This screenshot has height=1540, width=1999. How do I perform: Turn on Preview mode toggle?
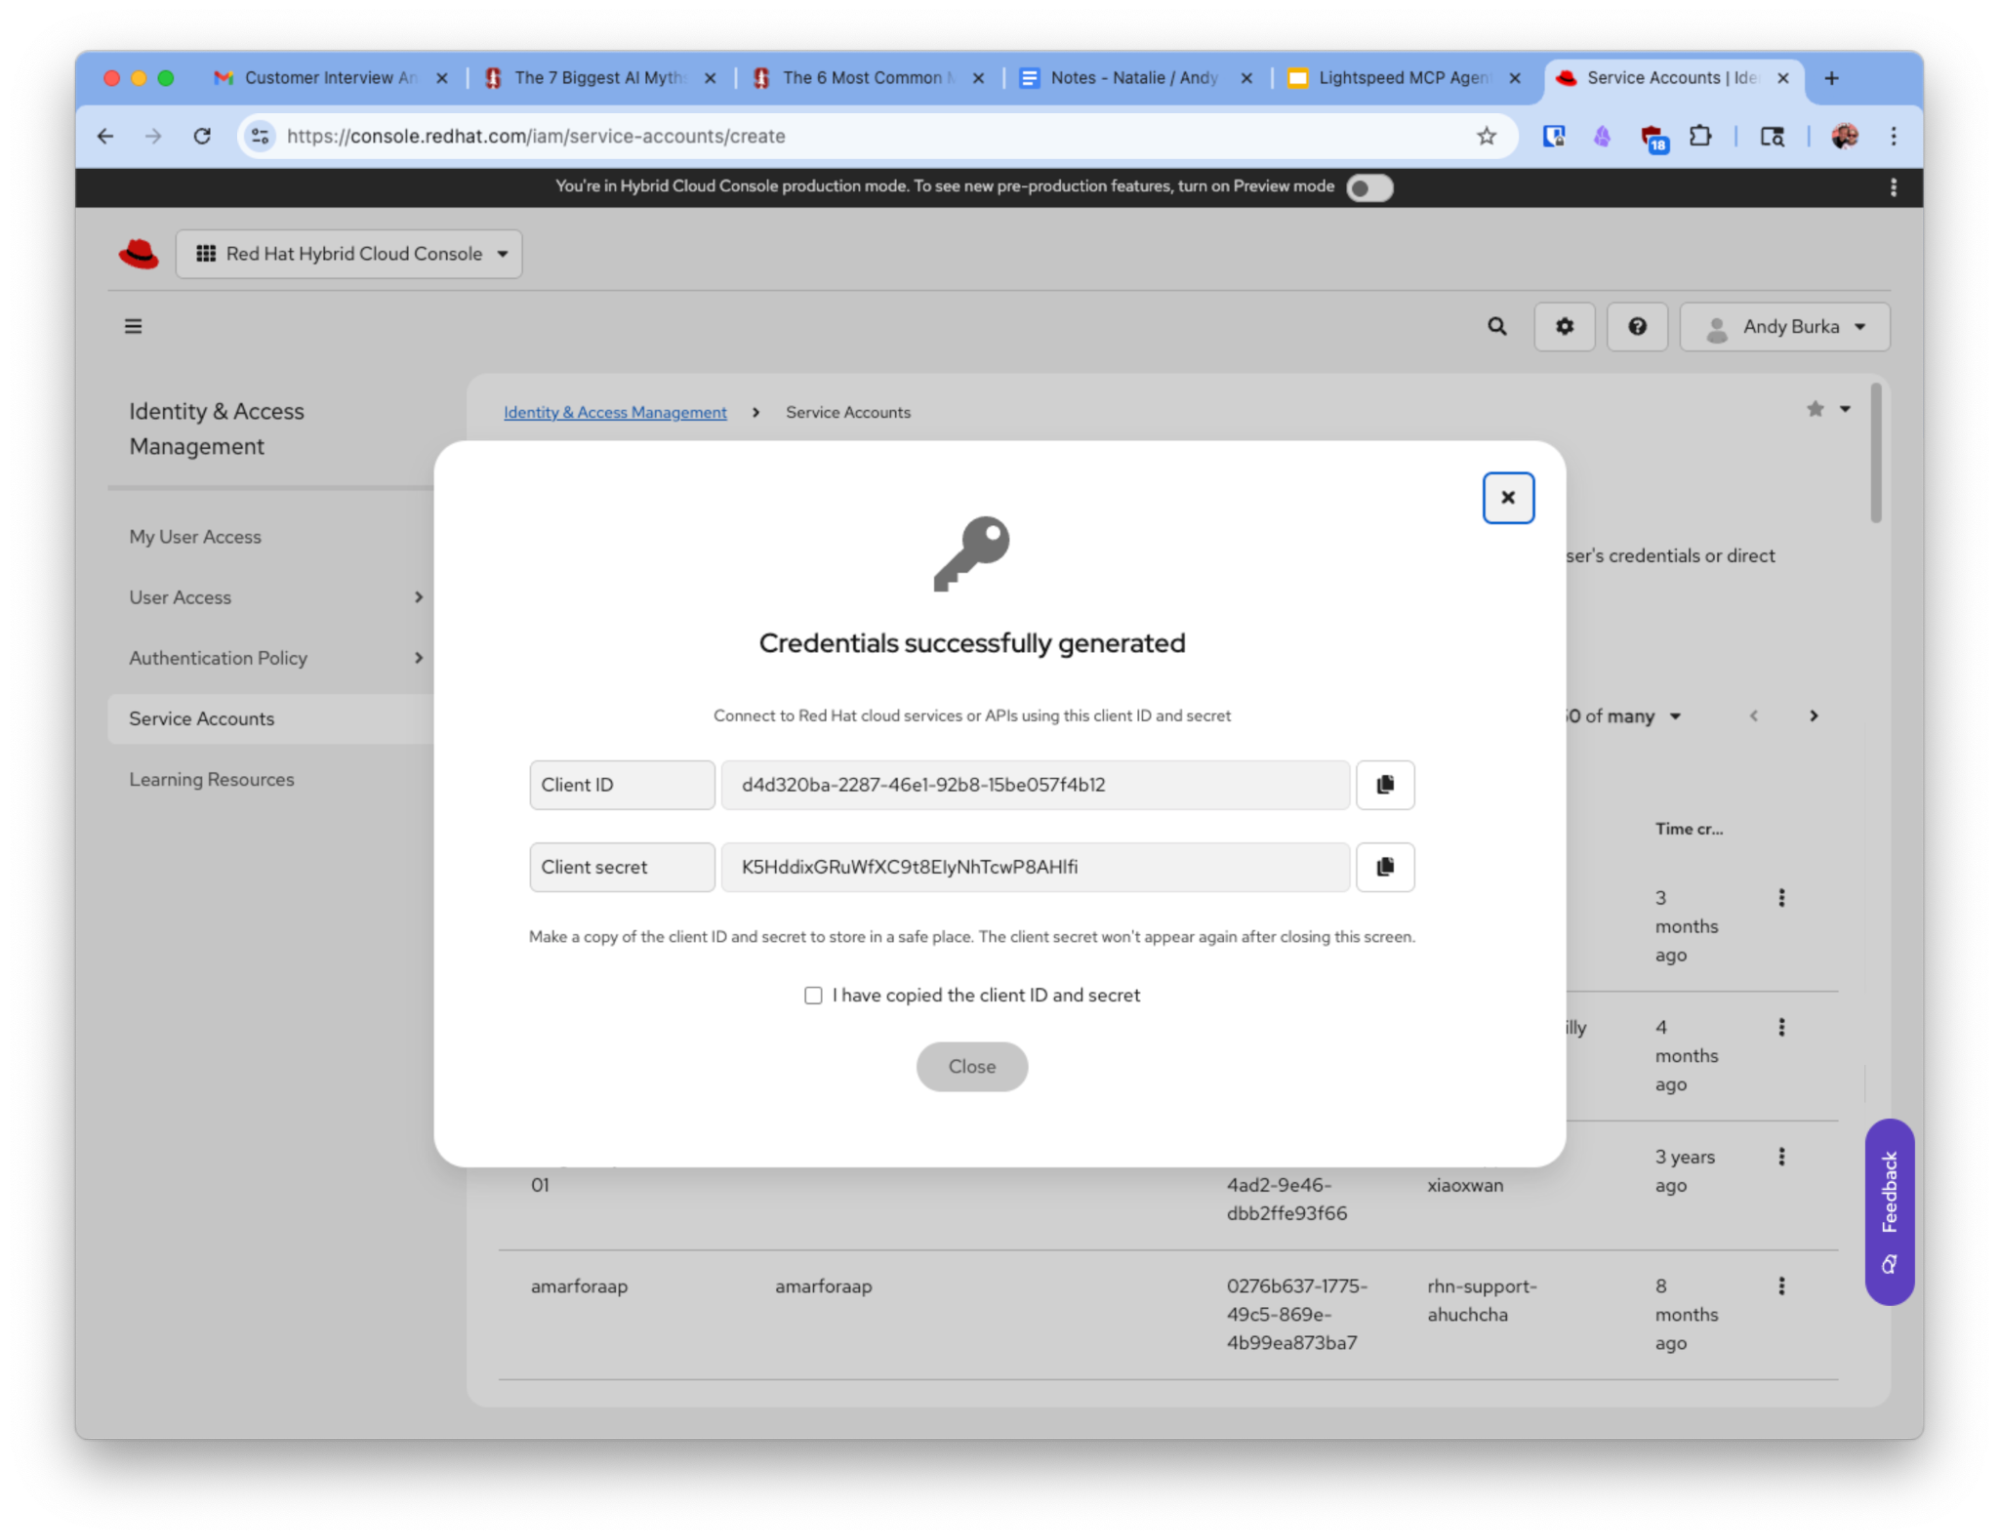point(1369,188)
